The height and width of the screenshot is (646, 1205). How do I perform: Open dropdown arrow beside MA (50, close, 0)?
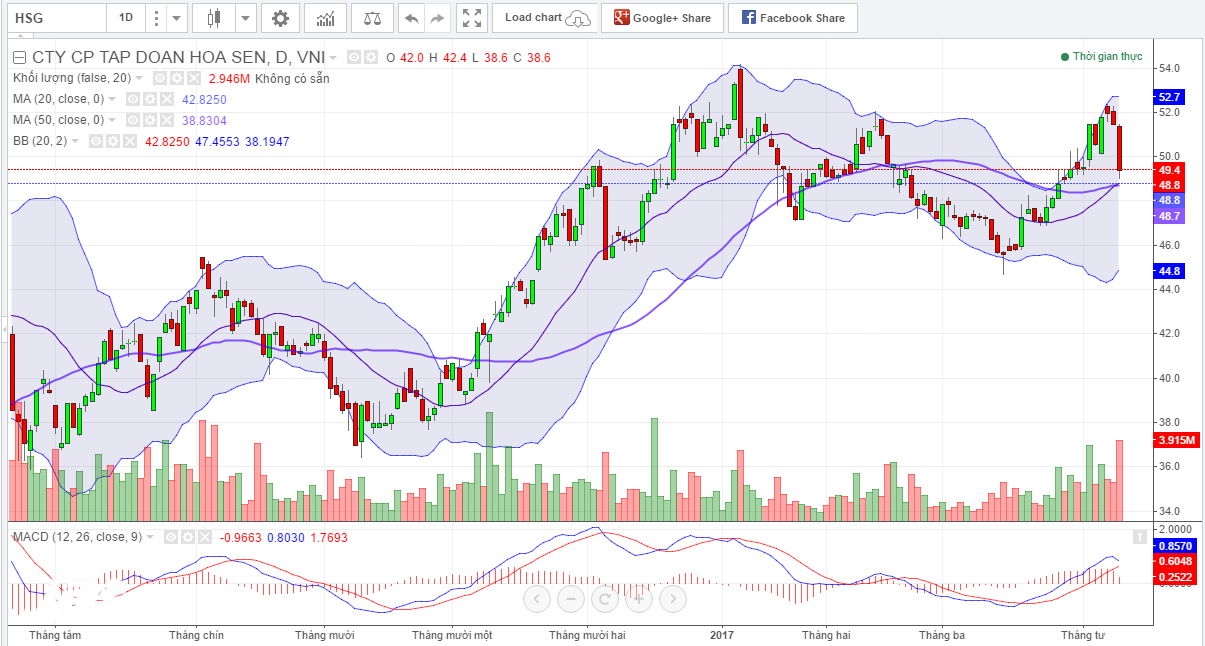[112, 120]
